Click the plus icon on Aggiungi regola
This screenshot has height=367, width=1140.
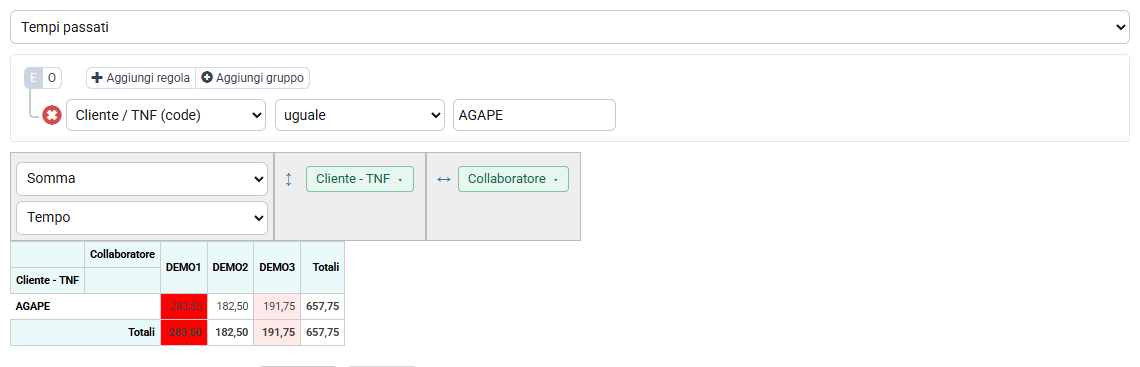(x=97, y=78)
